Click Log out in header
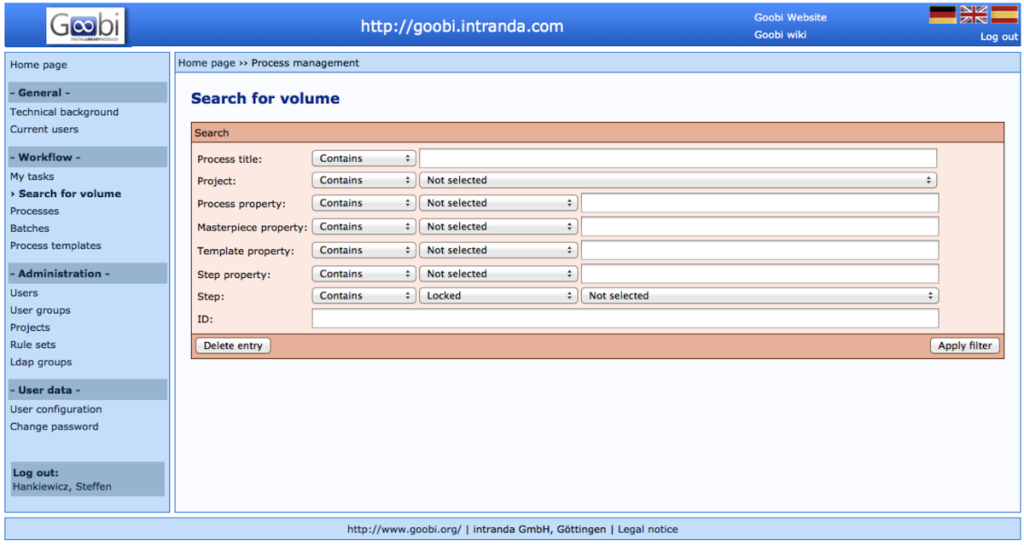 click(999, 37)
